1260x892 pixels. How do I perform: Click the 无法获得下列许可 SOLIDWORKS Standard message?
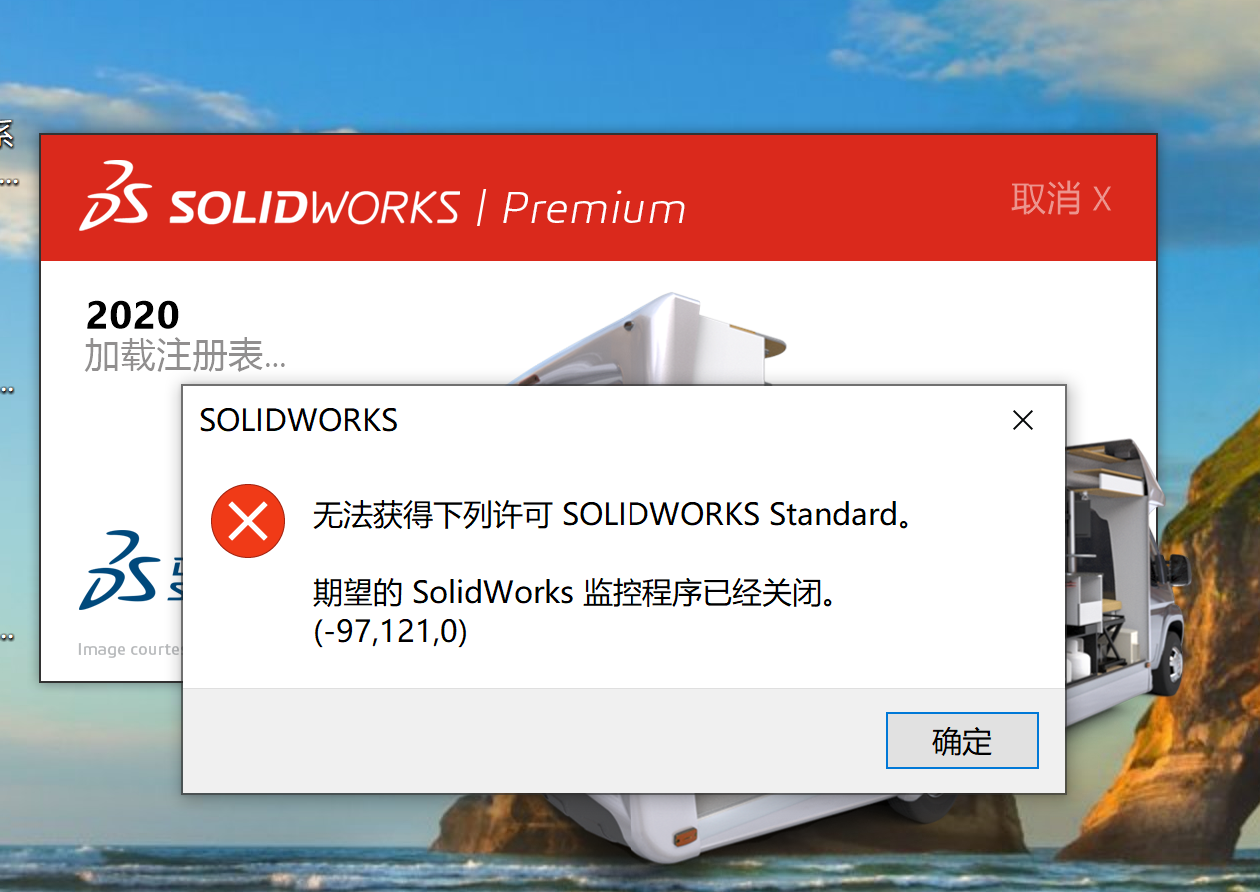[x=612, y=515]
